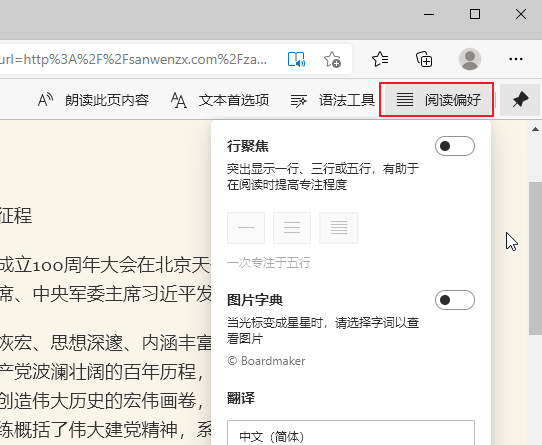Click the 行聚焦 heading text

(x=248, y=146)
